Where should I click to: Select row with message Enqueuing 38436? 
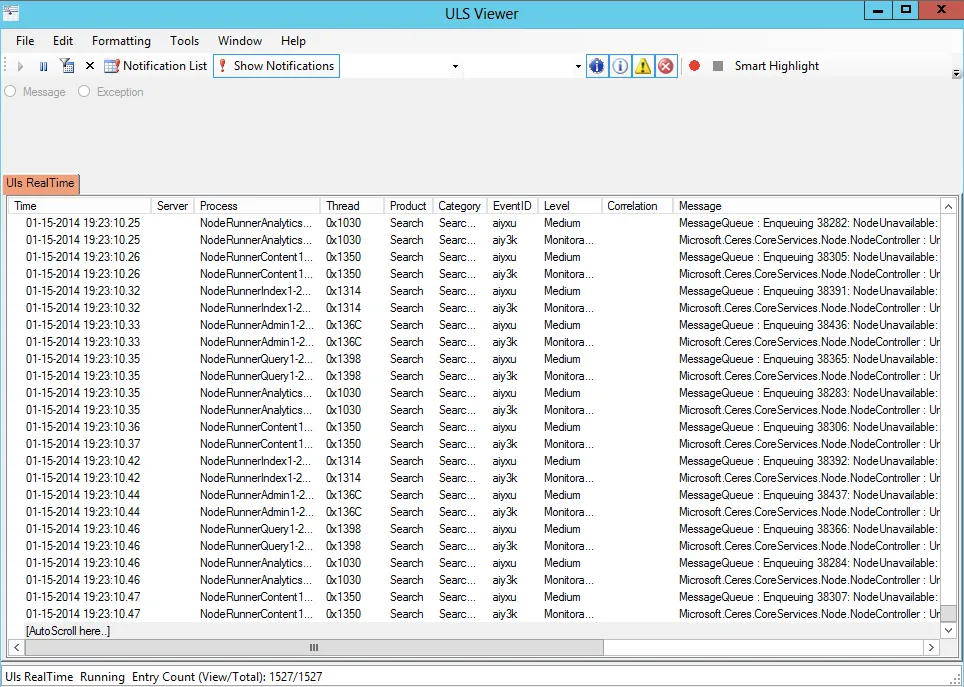(474, 325)
